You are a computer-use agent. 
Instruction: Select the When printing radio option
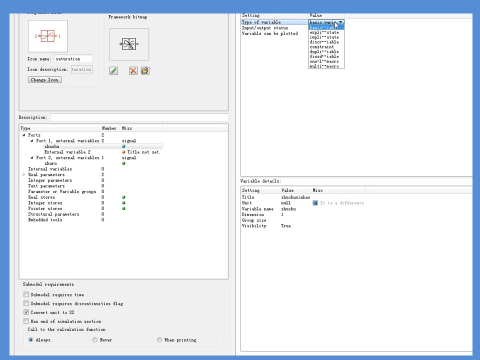tap(159, 340)
